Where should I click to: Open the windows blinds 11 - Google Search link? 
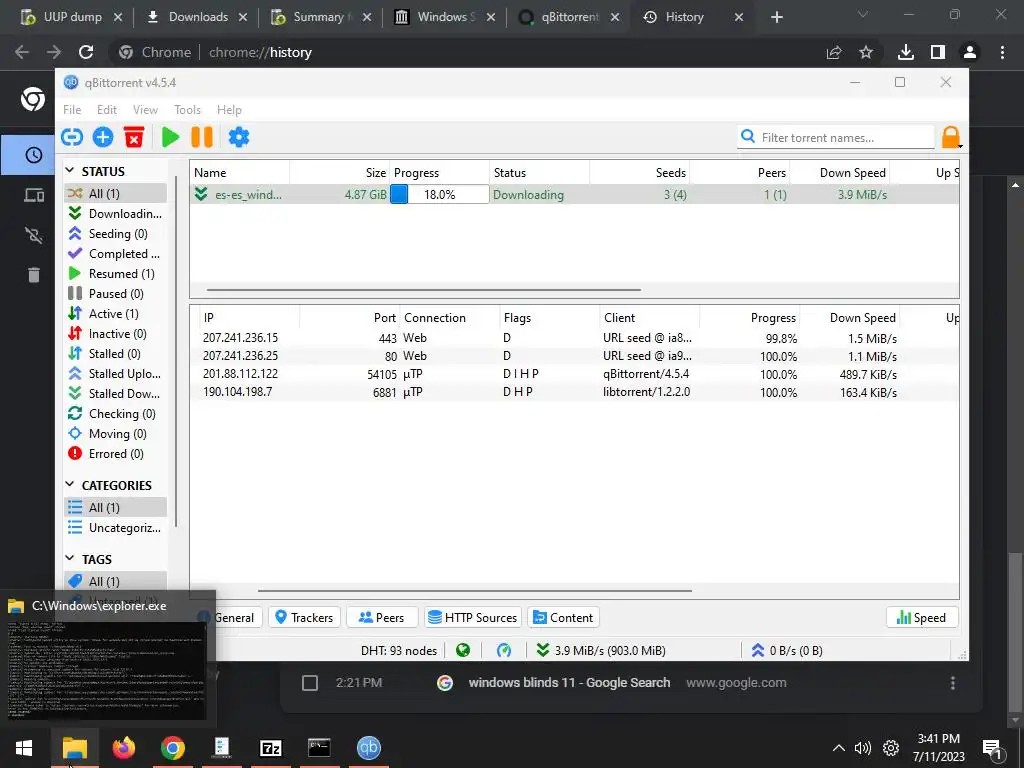569,682
